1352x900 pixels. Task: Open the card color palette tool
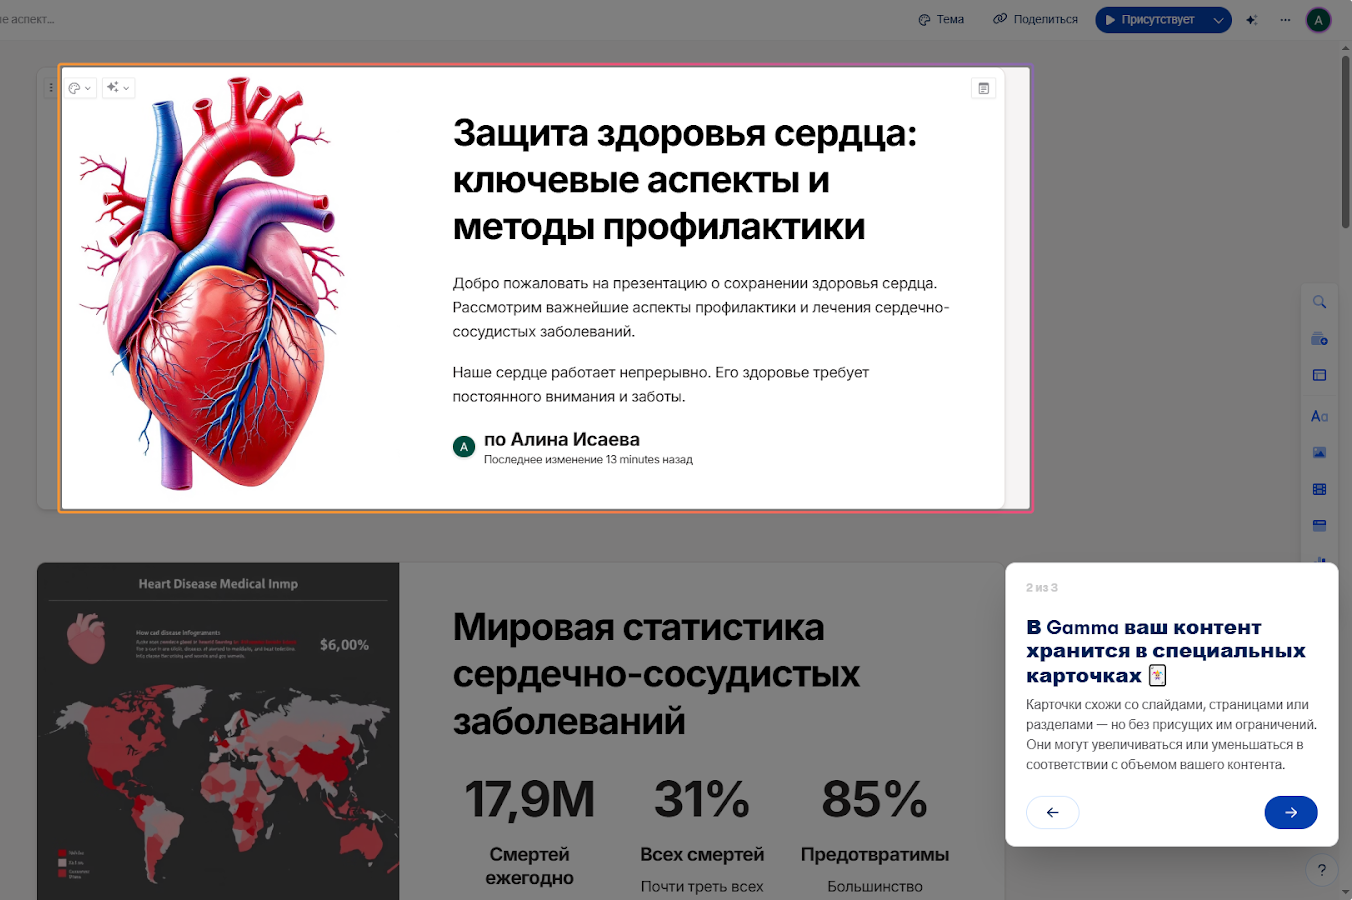click(74, 87)
